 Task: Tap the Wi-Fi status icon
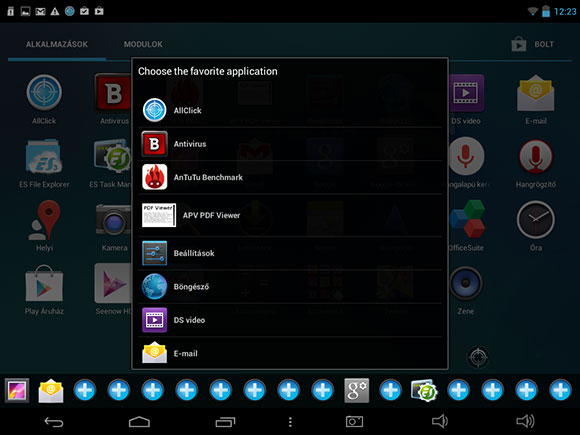(533, 11)
